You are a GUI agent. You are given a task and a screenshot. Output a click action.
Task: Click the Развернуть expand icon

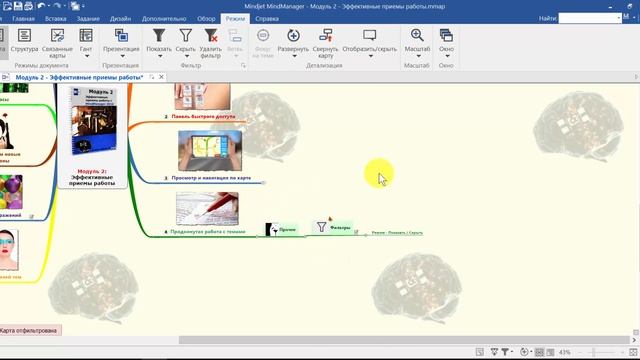293,36
